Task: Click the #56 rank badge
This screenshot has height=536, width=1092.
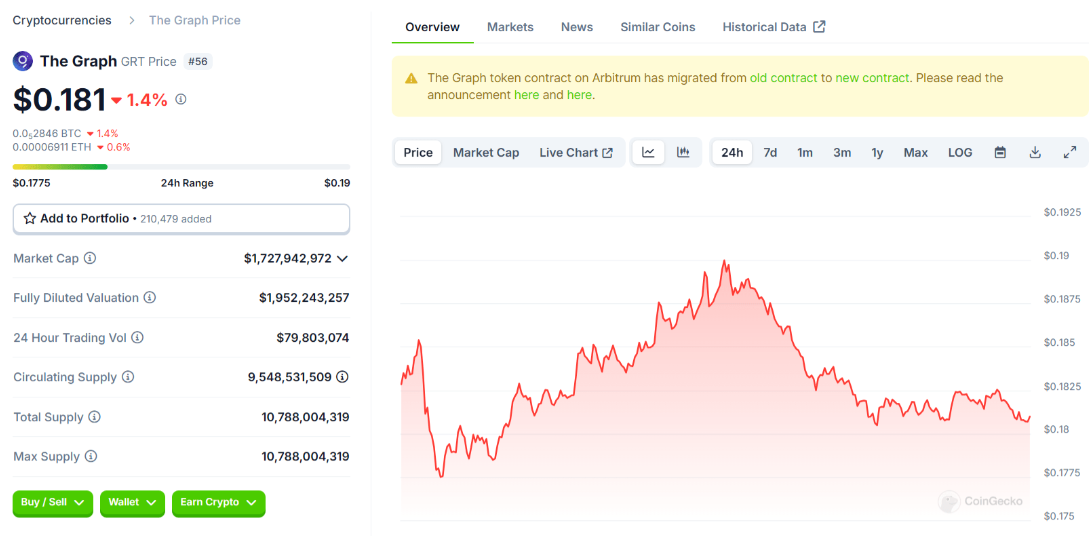Action: click(x=198, y=61)
